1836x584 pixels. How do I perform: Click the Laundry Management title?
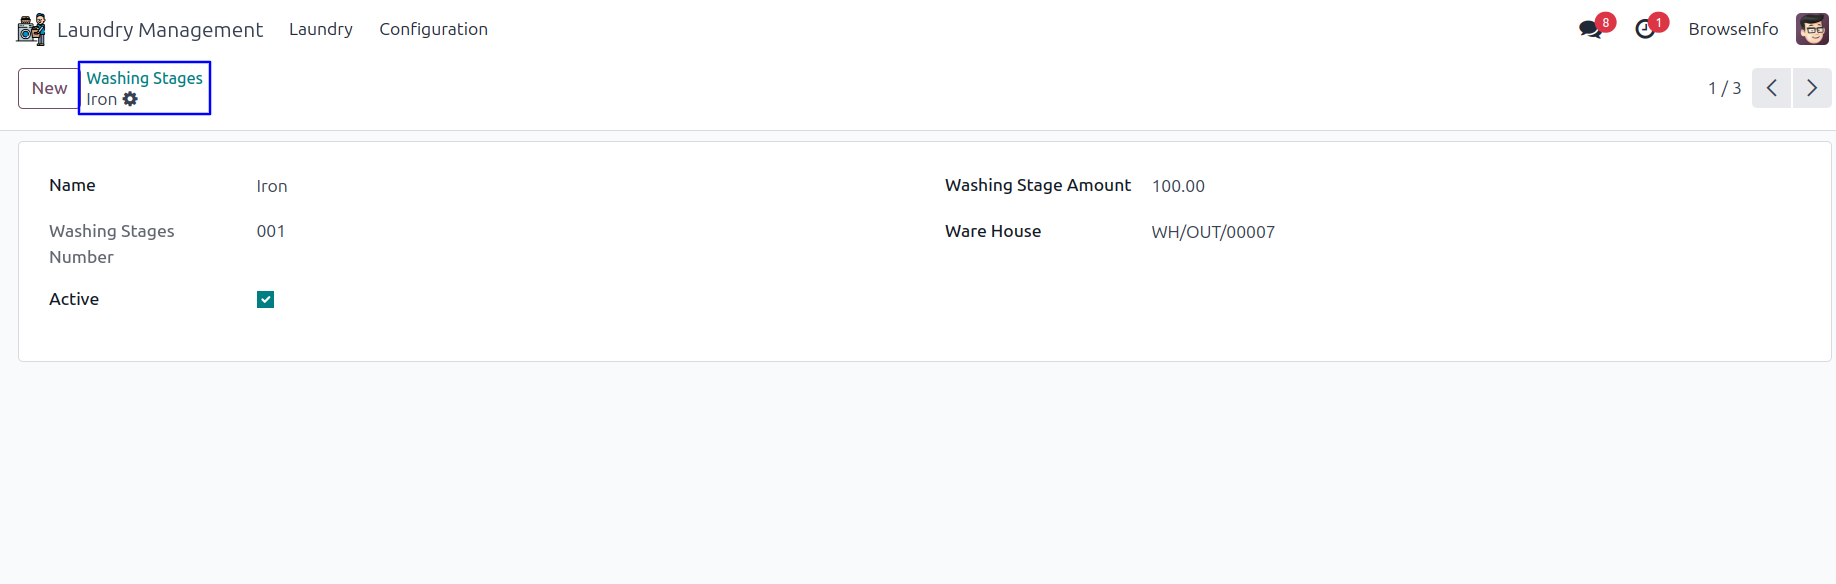(x=160, y=30)
